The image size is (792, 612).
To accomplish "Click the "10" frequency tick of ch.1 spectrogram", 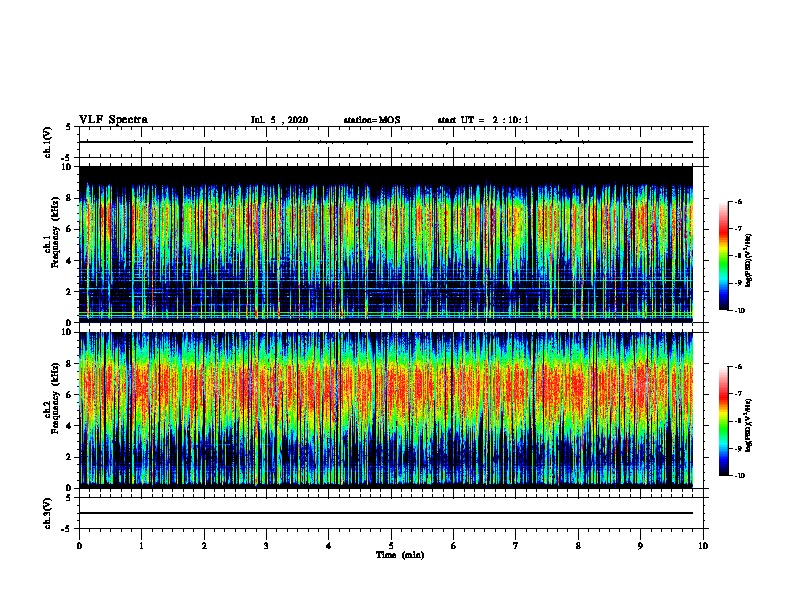I will (67, 167).
